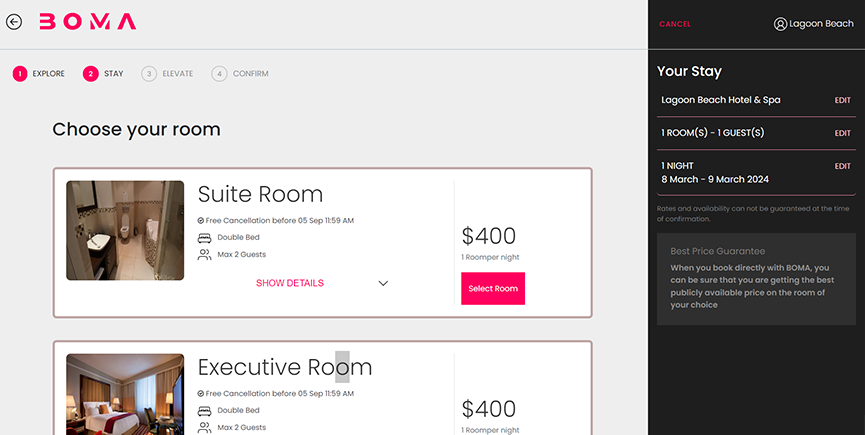Edit the 1 night stay dates
Viewport: 865px width, 435px height.
[842, 166]
